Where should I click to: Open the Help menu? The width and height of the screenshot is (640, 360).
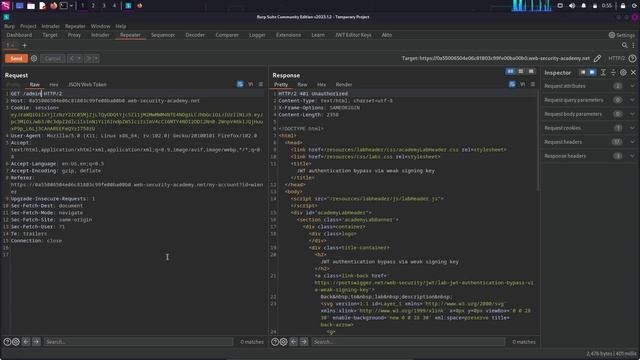(121, 26)
